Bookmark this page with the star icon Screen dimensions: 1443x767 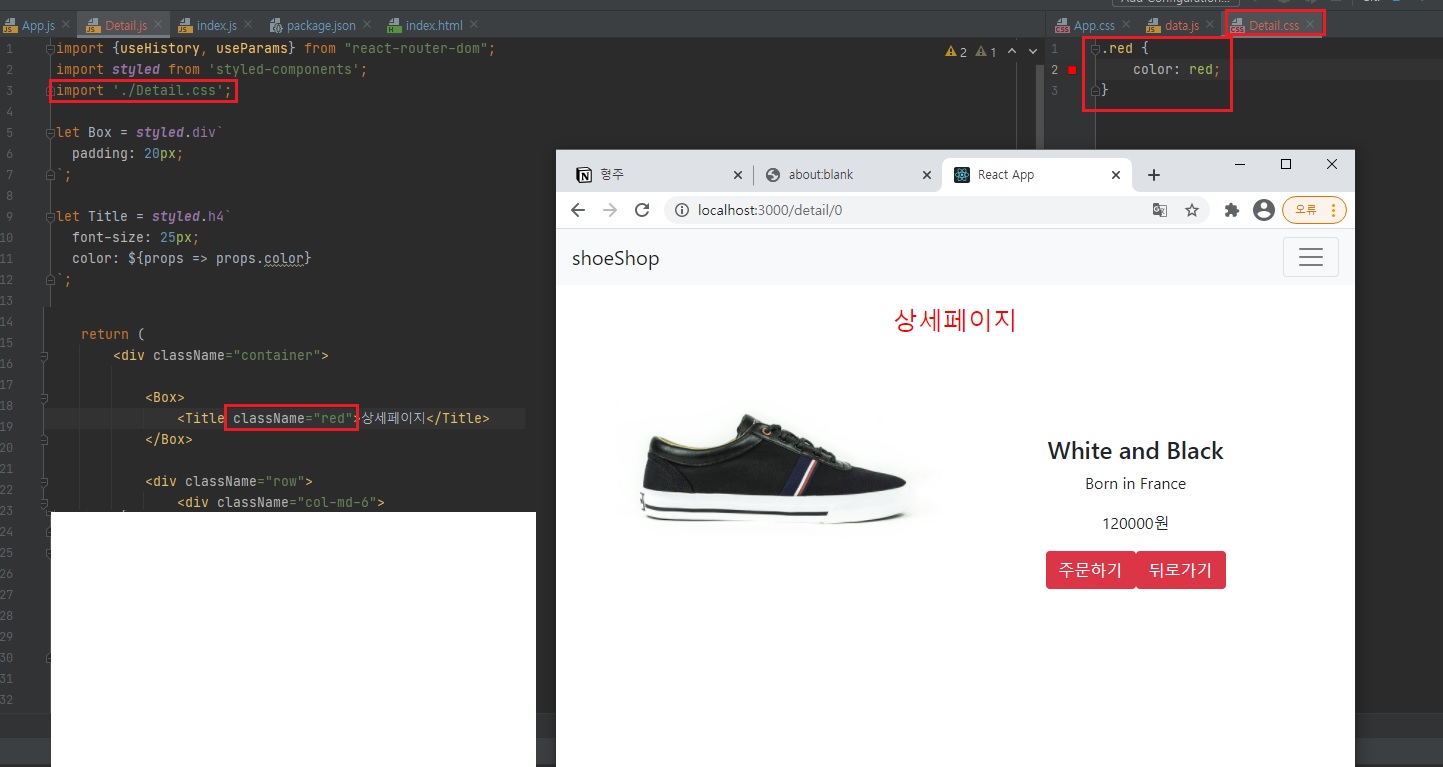[1192, 210]
